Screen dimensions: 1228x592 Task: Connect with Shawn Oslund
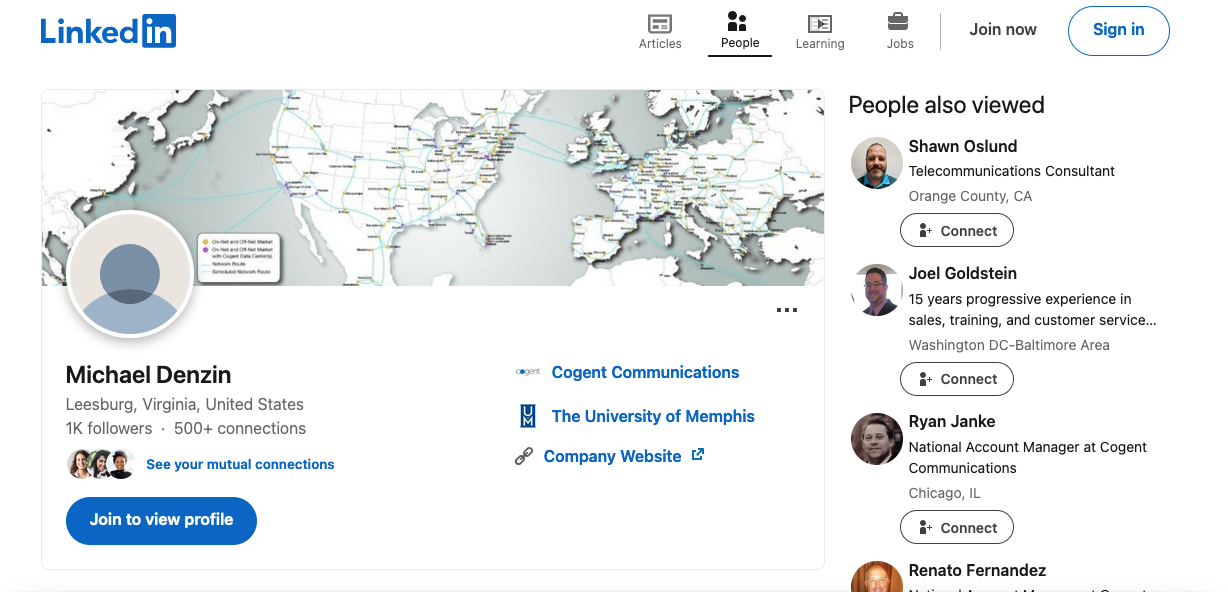(957, 231)
